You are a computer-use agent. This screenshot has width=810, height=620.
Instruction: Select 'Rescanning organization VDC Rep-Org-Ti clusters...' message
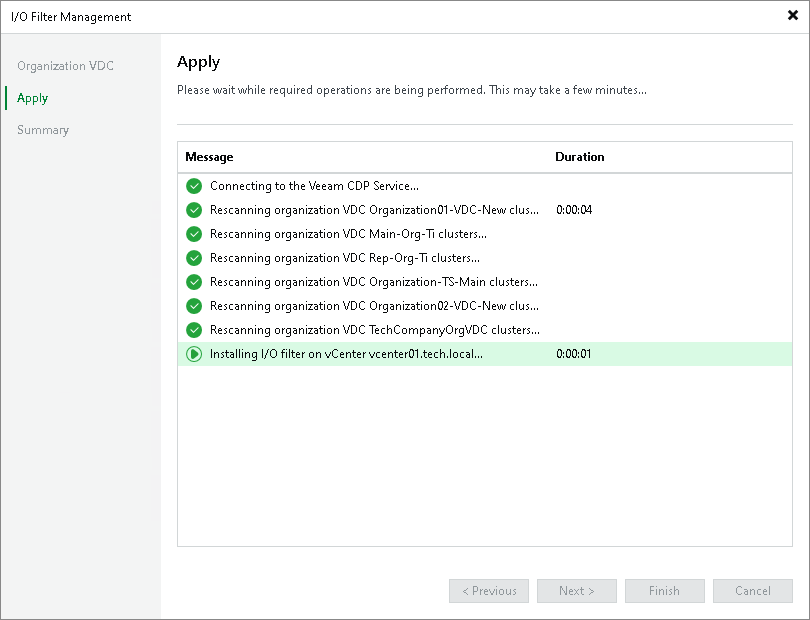[x=345, y=258]
